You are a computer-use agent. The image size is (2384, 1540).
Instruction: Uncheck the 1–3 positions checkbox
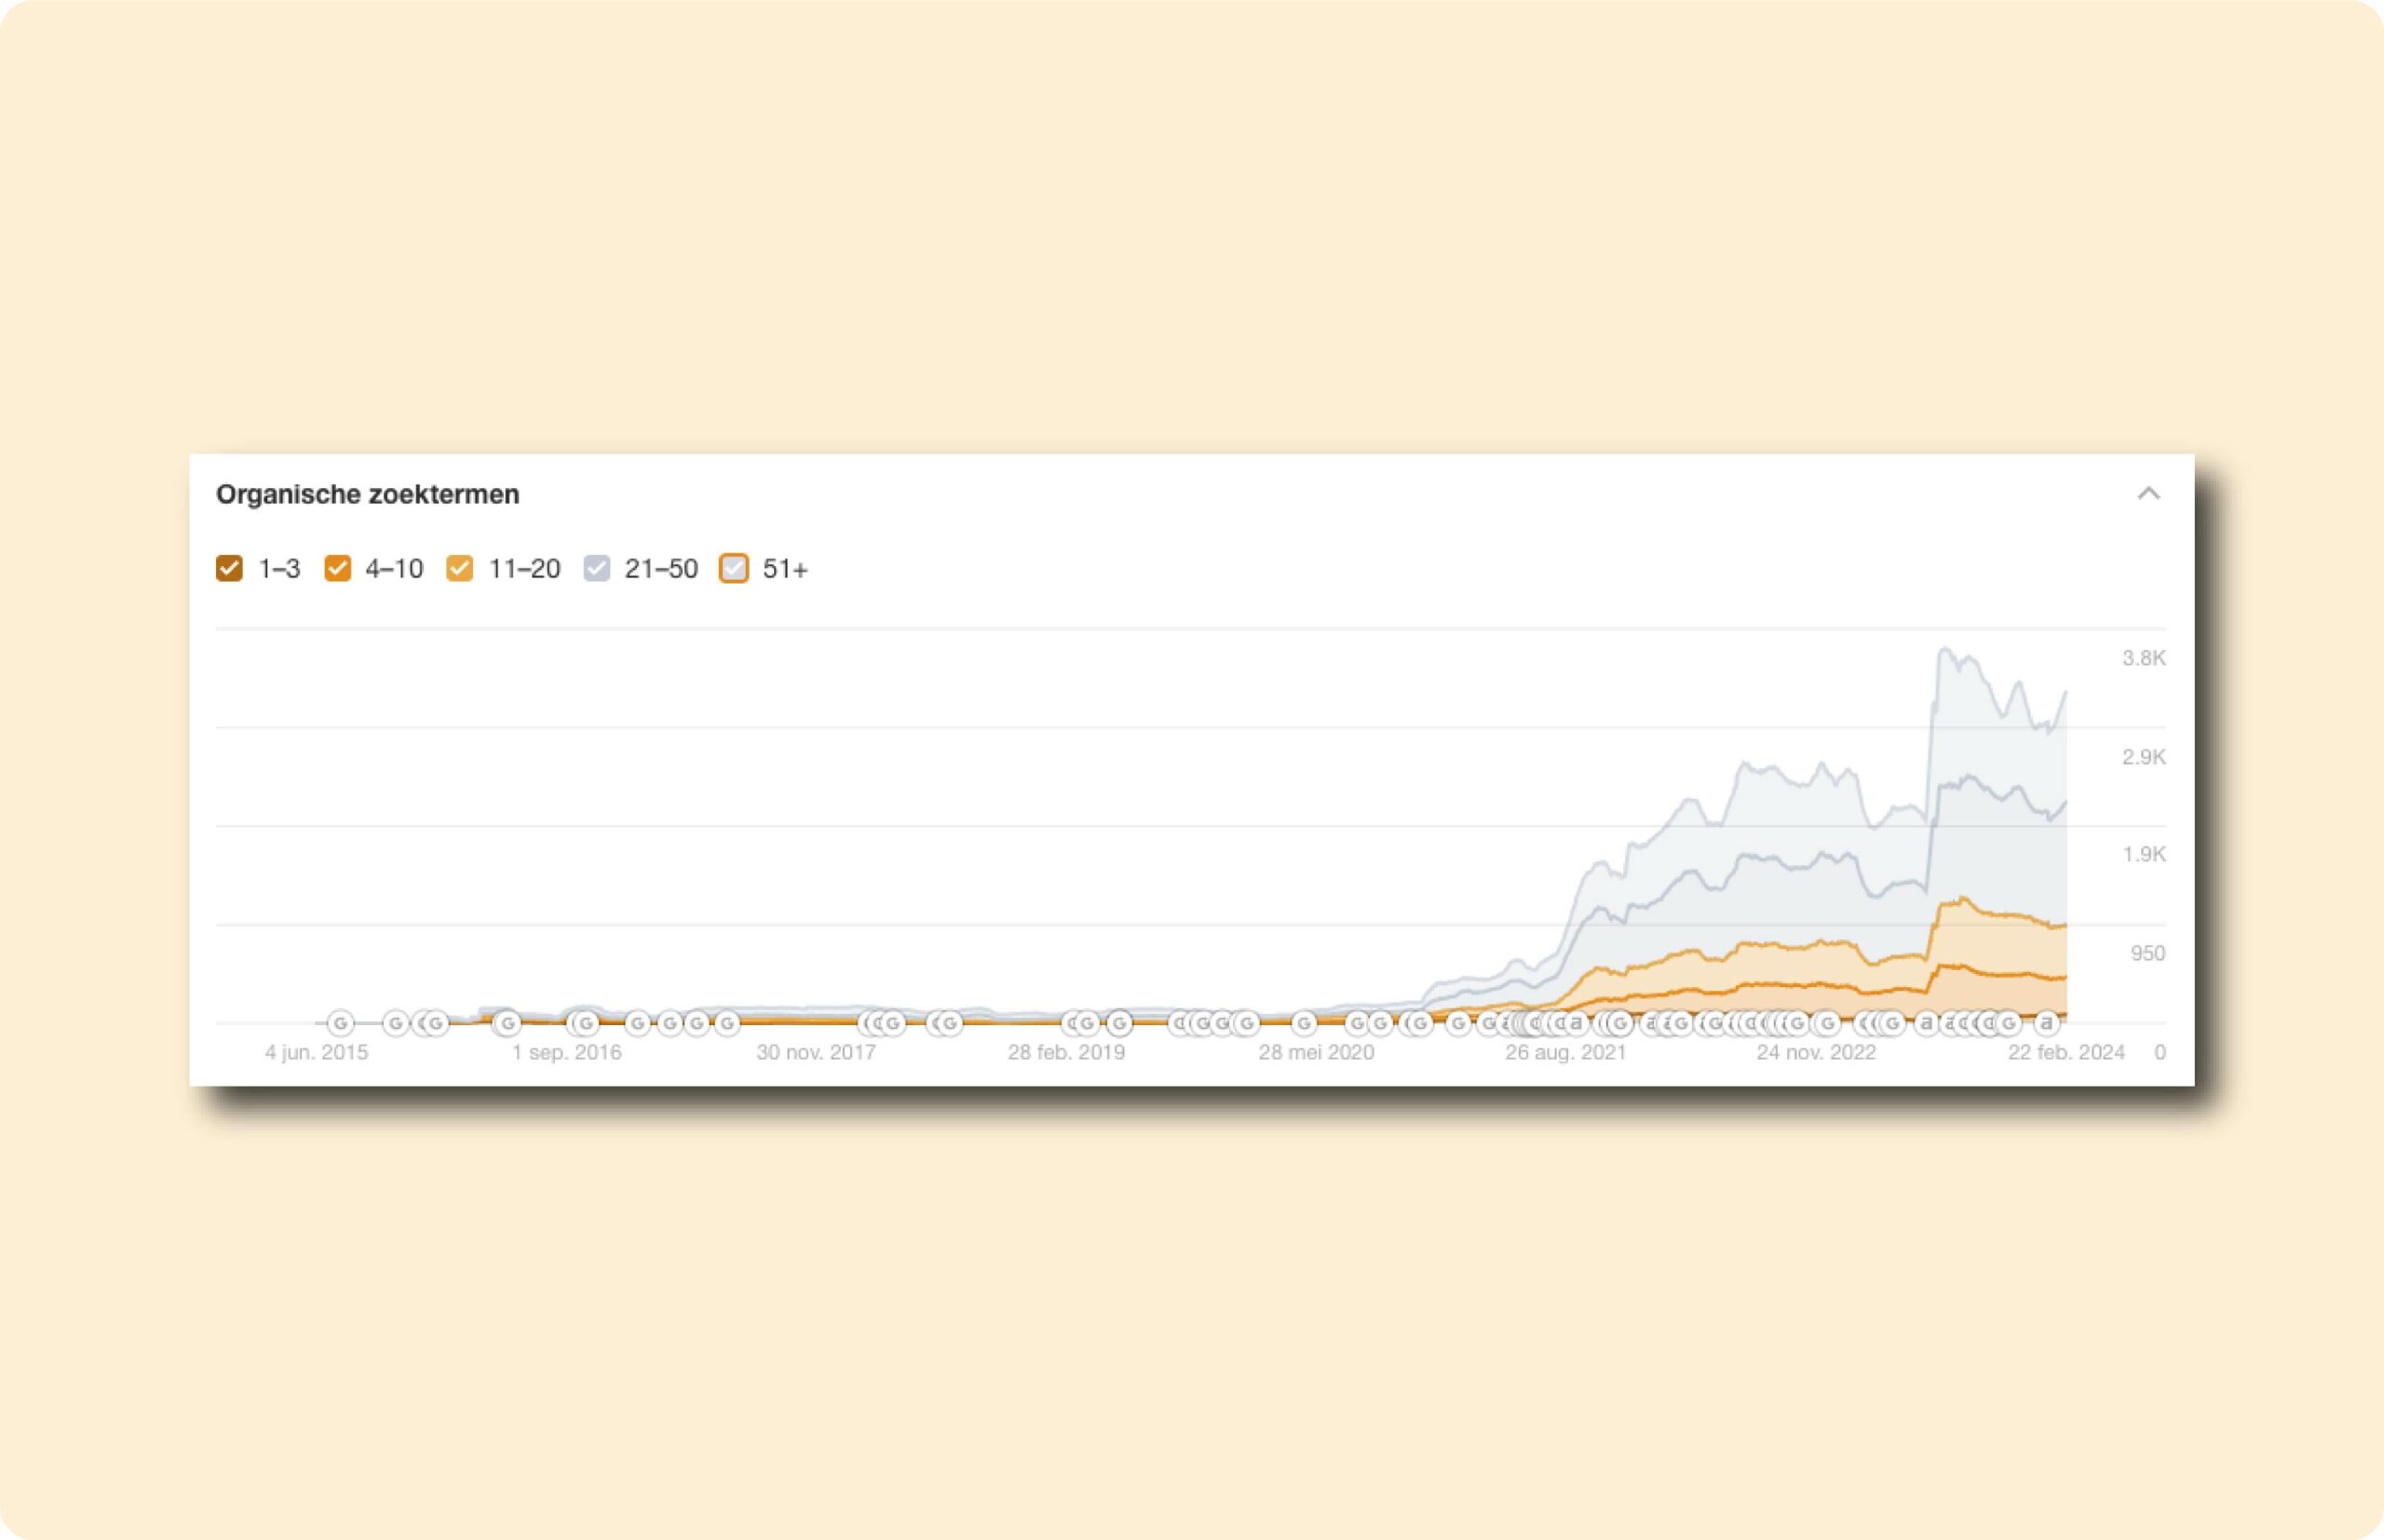pyautogui.click(x=229, y=568)
